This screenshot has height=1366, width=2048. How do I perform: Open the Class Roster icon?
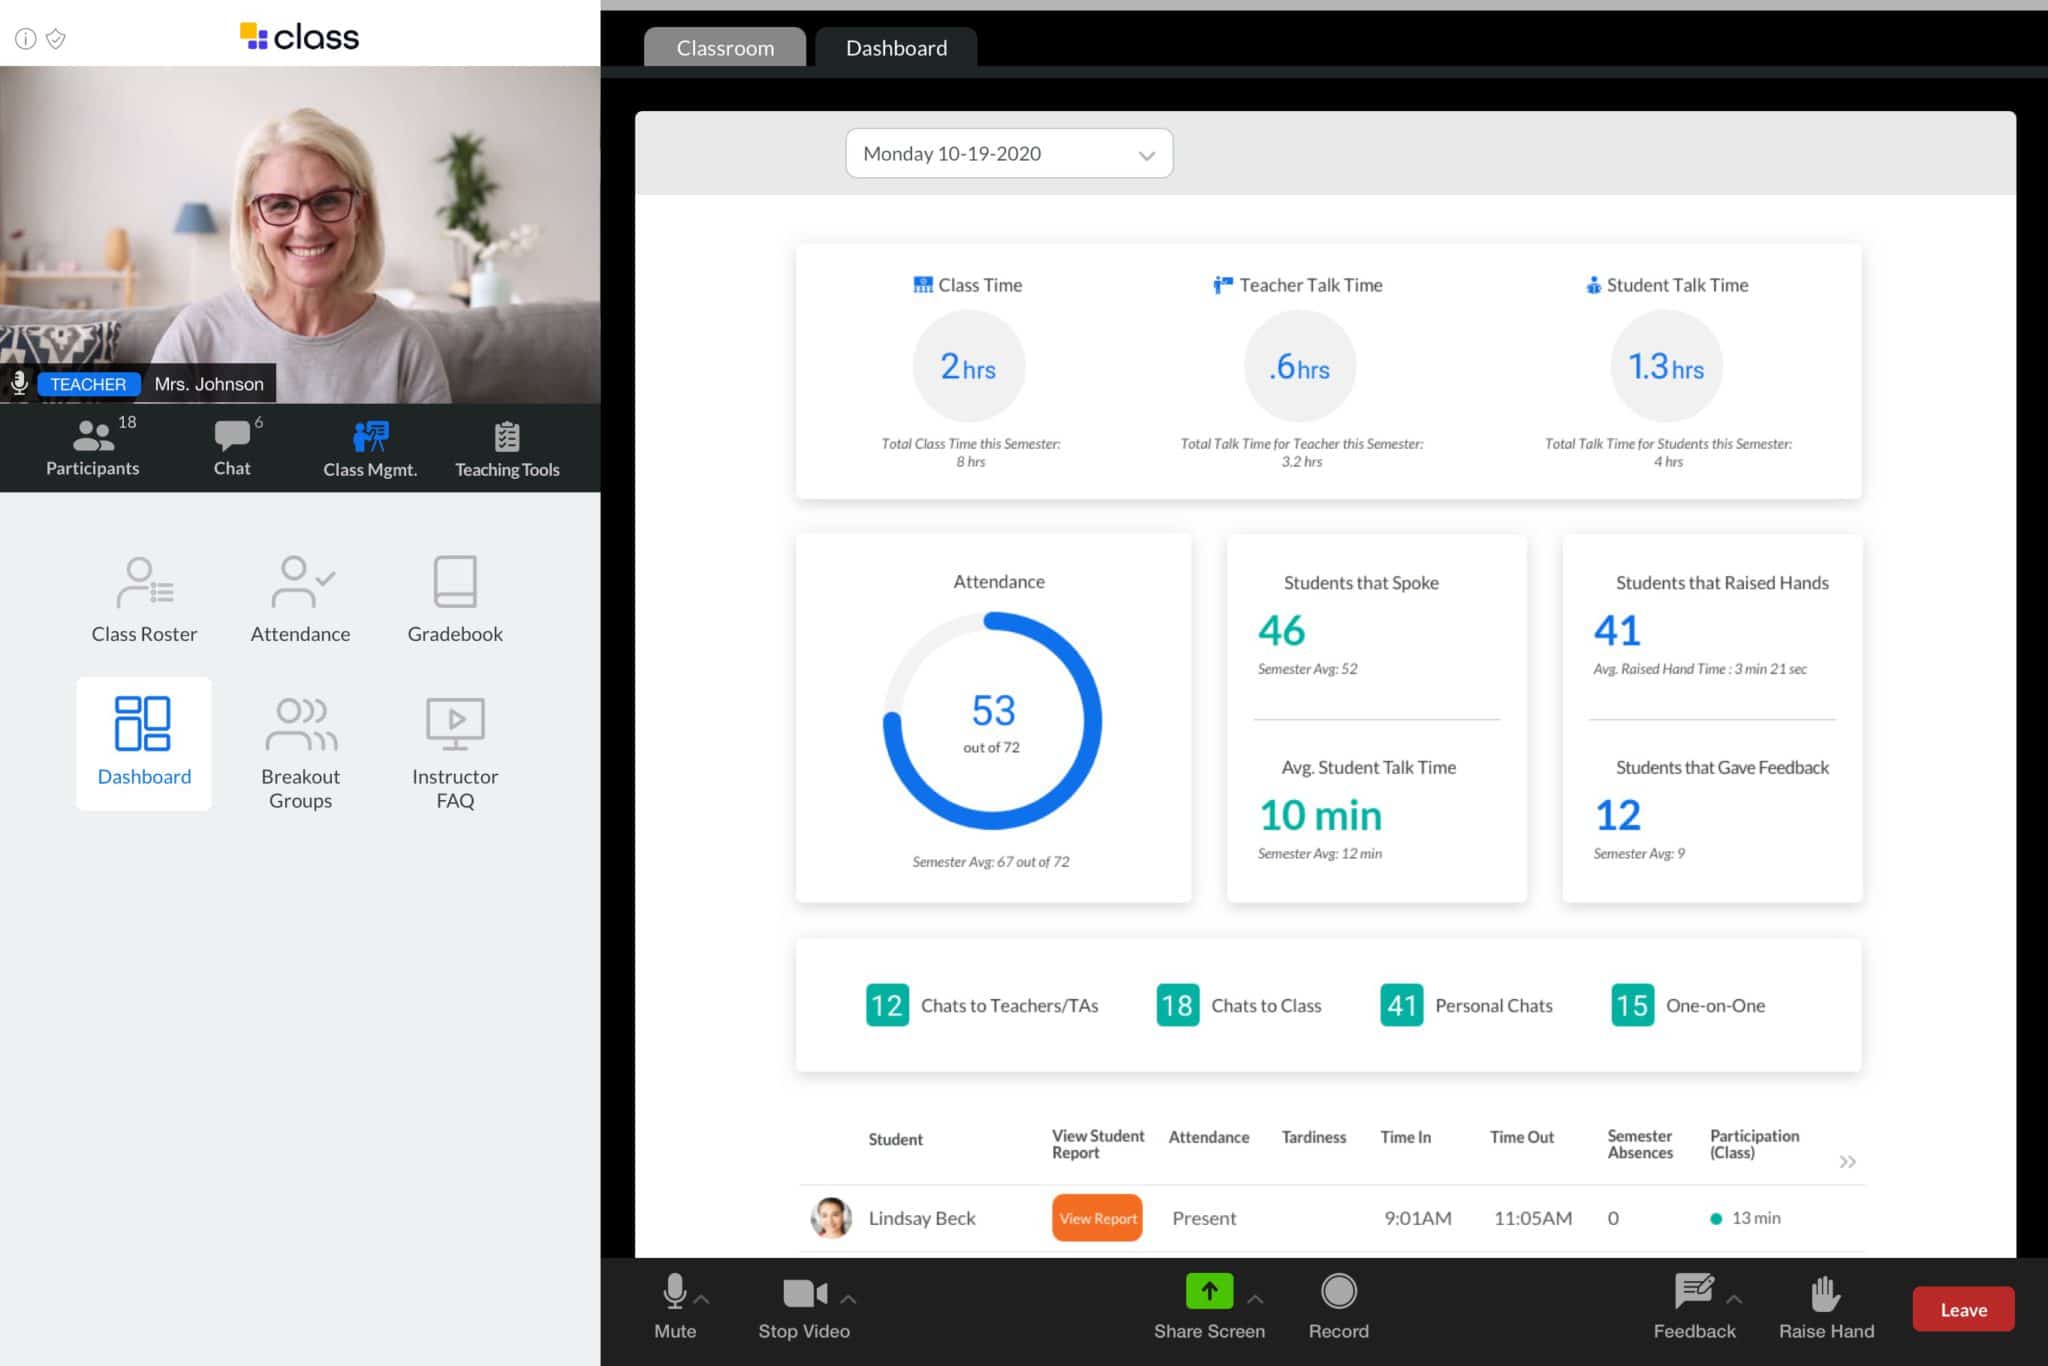click(145, 595)
